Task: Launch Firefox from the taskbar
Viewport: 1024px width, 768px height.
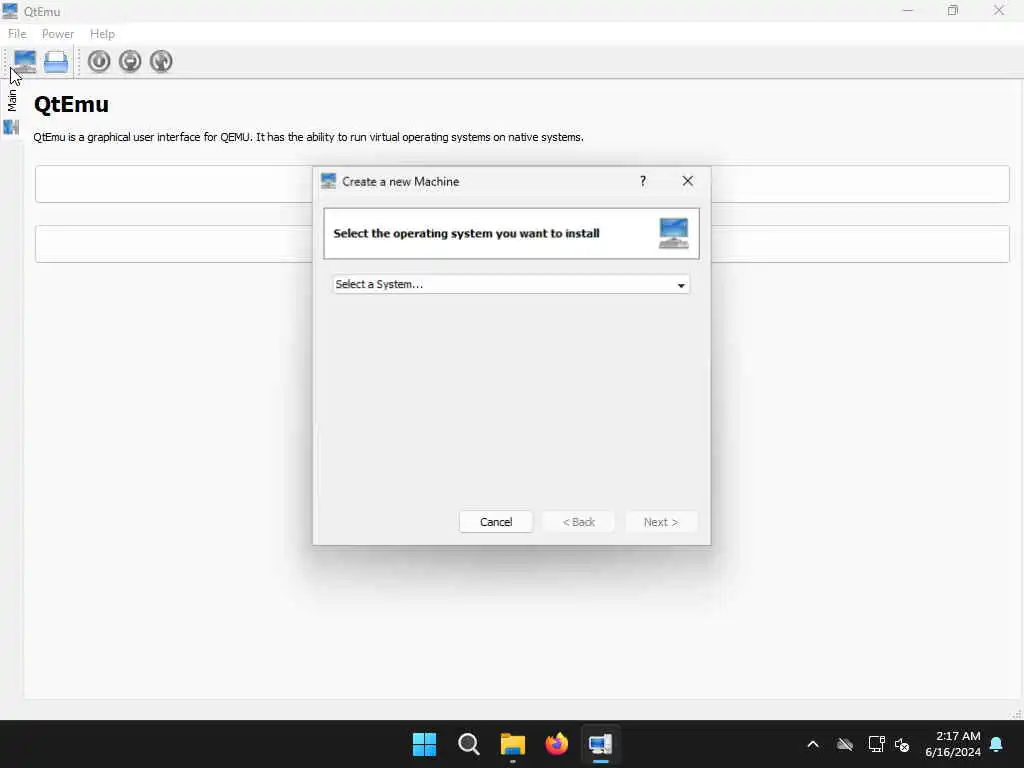Action: tap(556, 744)
